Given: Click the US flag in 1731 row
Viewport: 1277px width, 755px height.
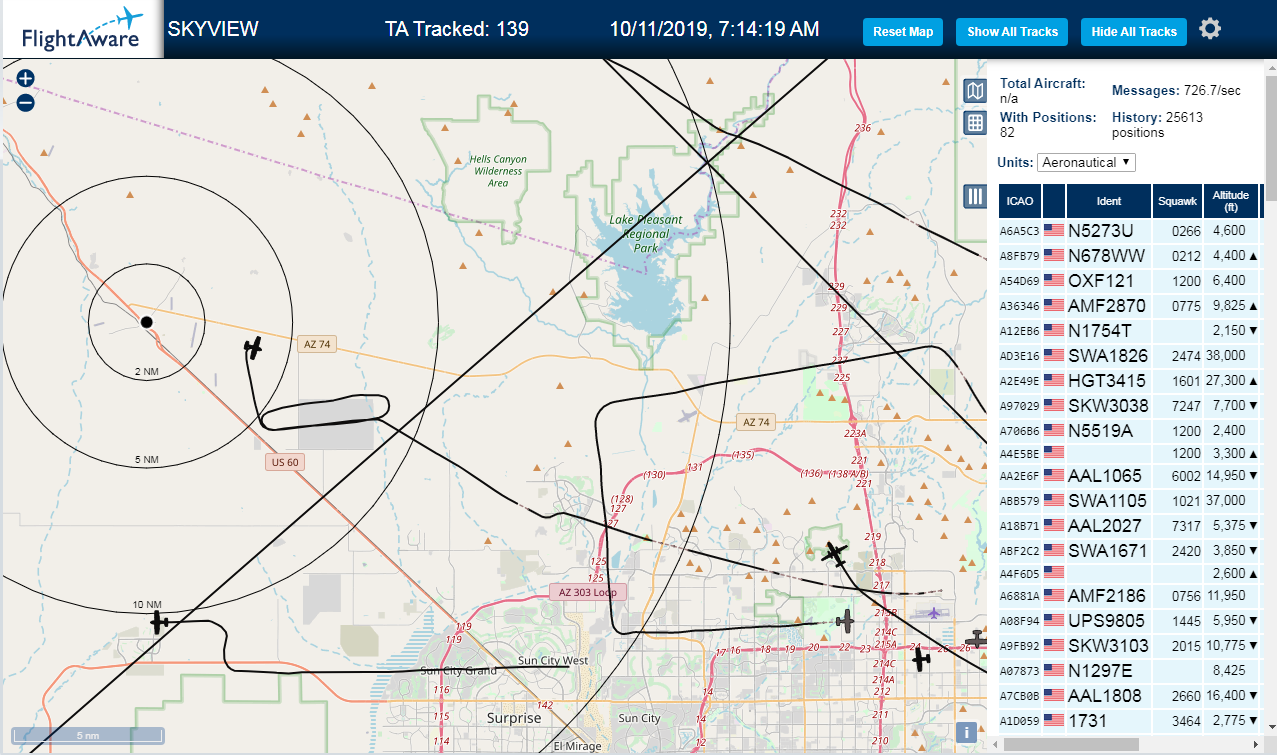Looking at the screenshot, I should (x=1054, y=720).
